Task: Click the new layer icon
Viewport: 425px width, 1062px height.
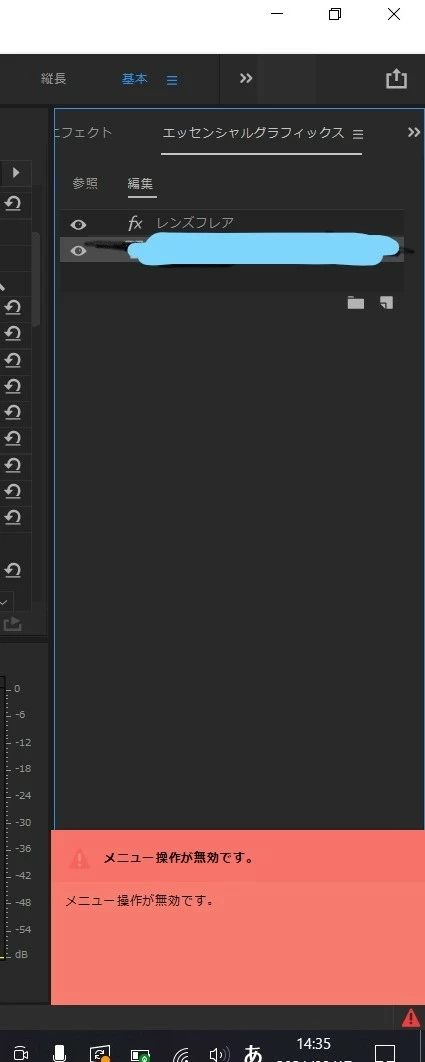Action: pos(386,303)
